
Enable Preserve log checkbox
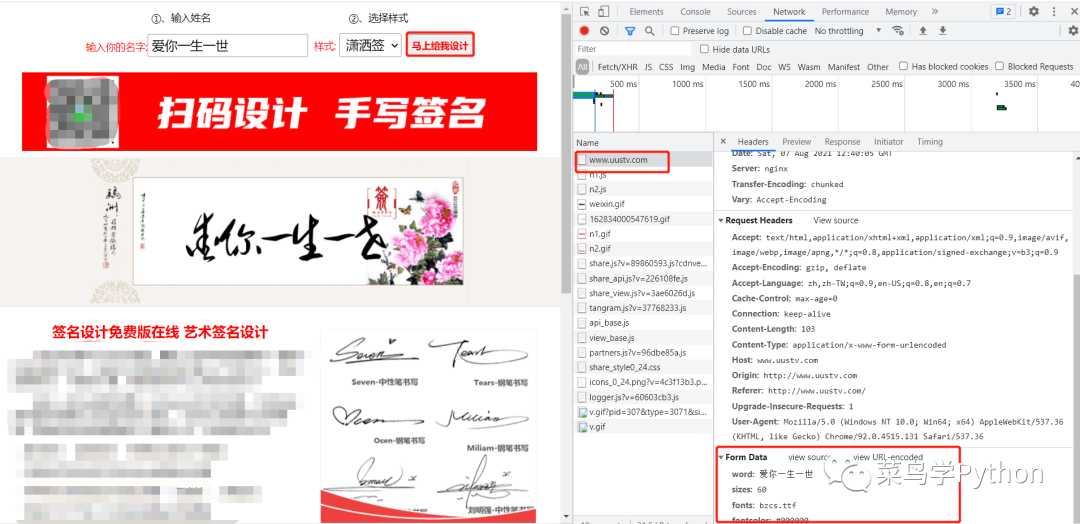point(675,31)
